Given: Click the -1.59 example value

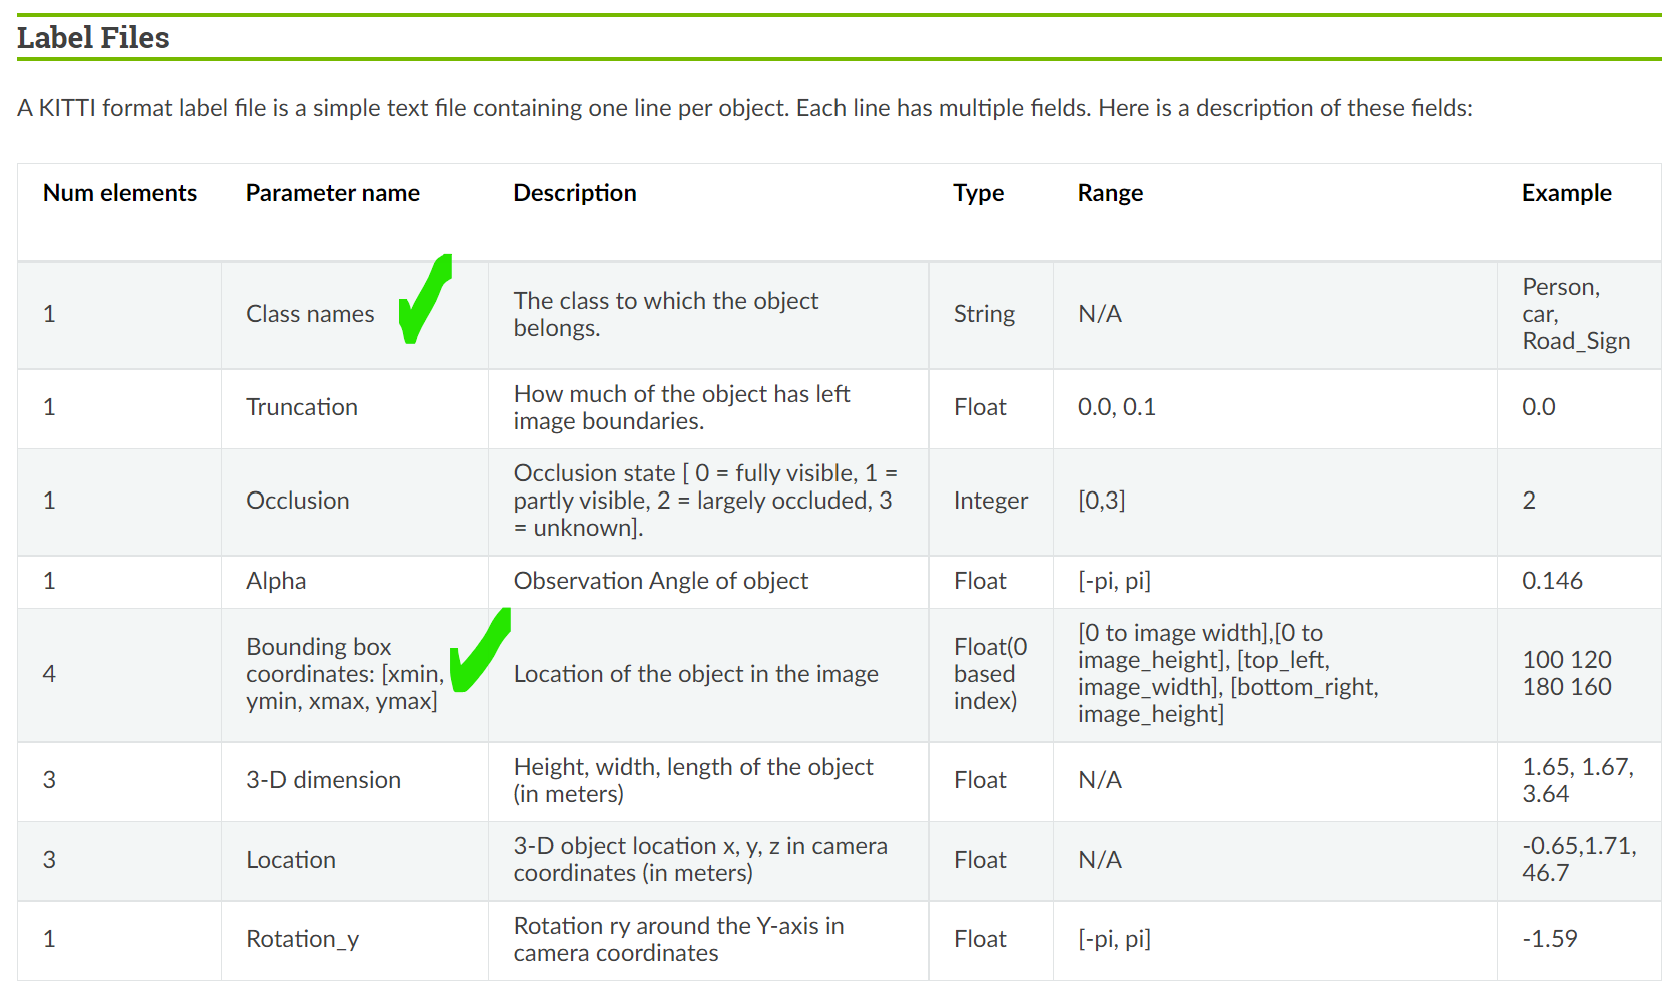Looking at the screenshot, I should [x=1549, y=939].
